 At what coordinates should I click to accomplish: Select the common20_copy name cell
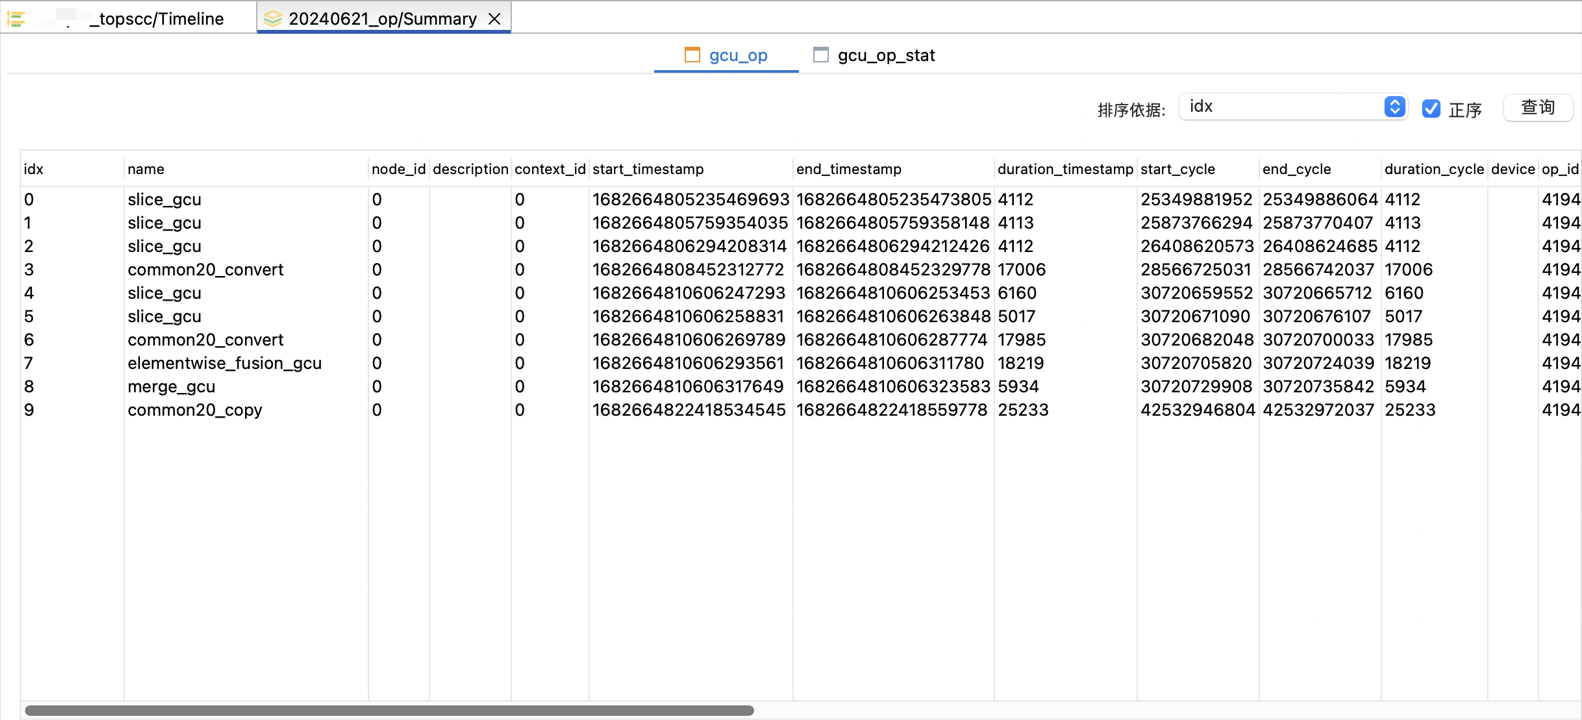click(x=195, y=410)
